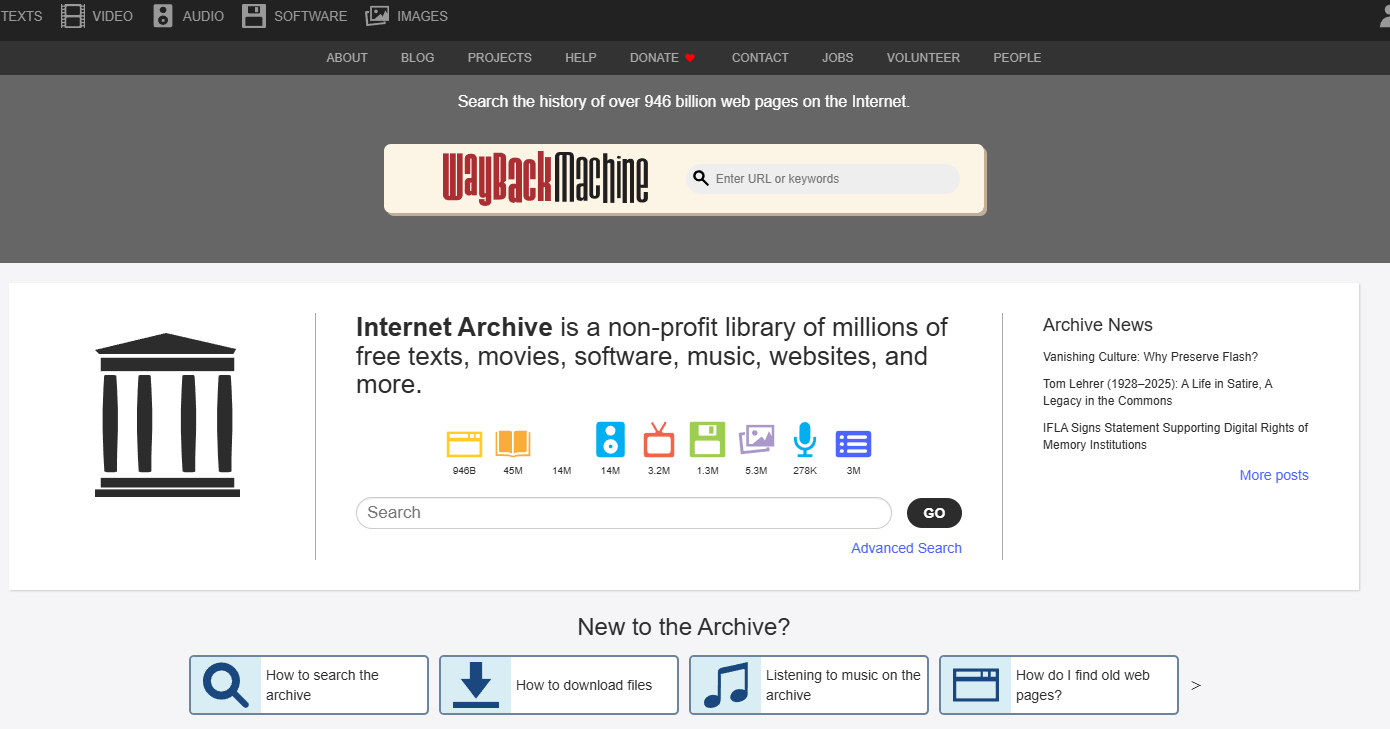Expand the next carousel arrow

(1196, 684)
